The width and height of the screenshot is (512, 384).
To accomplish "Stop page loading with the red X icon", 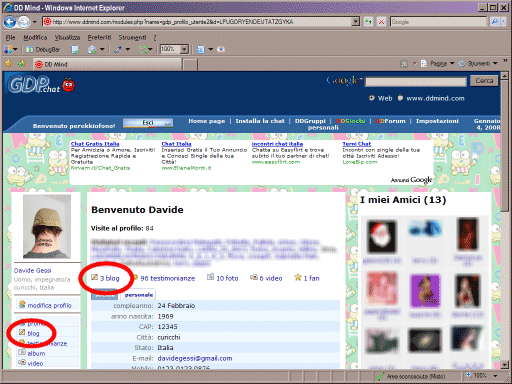I will (x=381, y=22).
